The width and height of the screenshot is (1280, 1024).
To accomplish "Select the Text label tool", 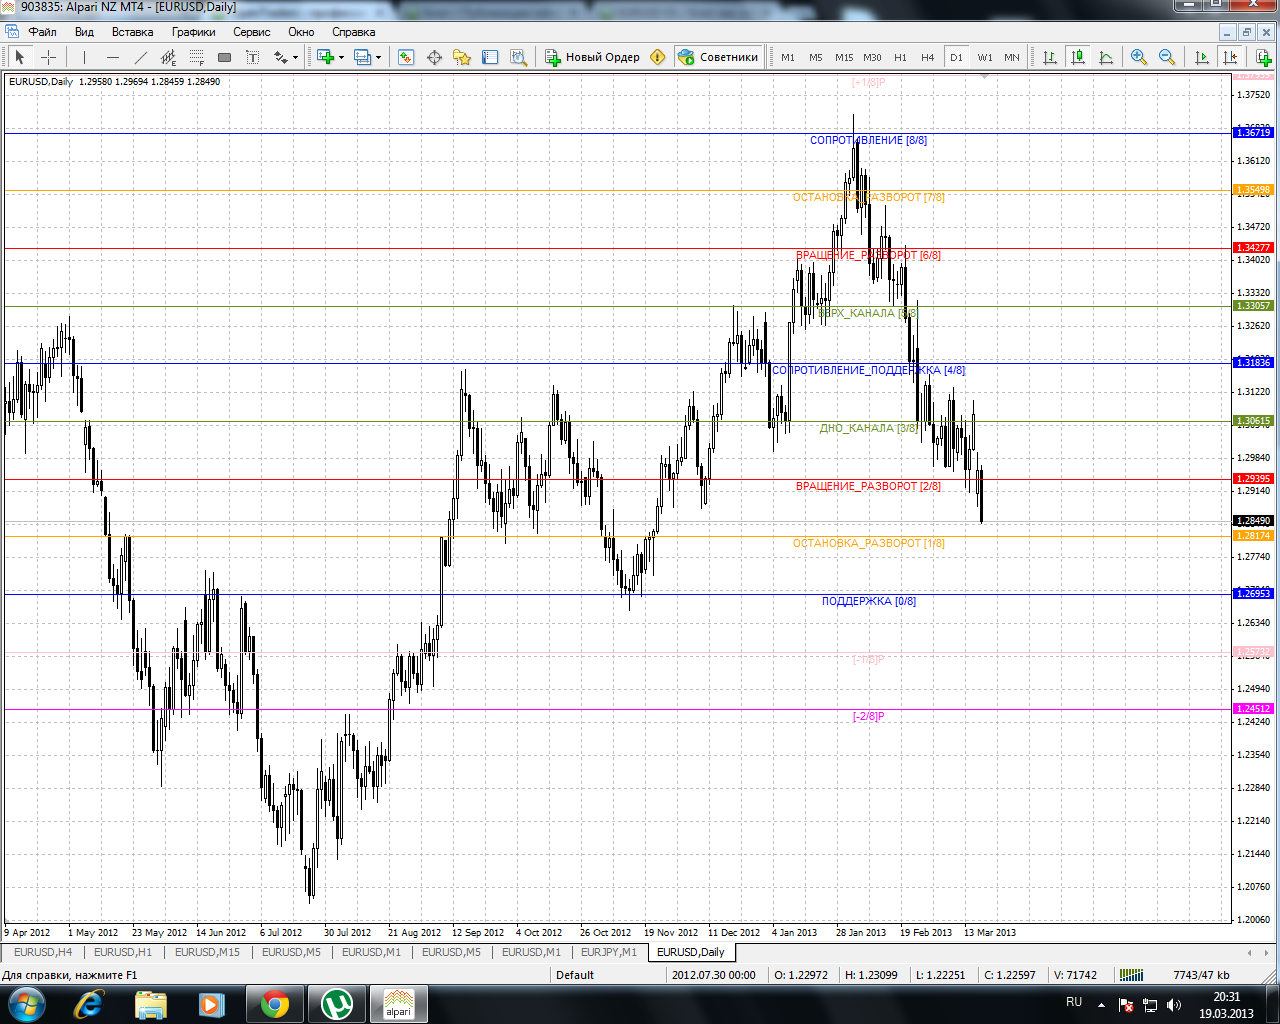I will coord(252,57).
